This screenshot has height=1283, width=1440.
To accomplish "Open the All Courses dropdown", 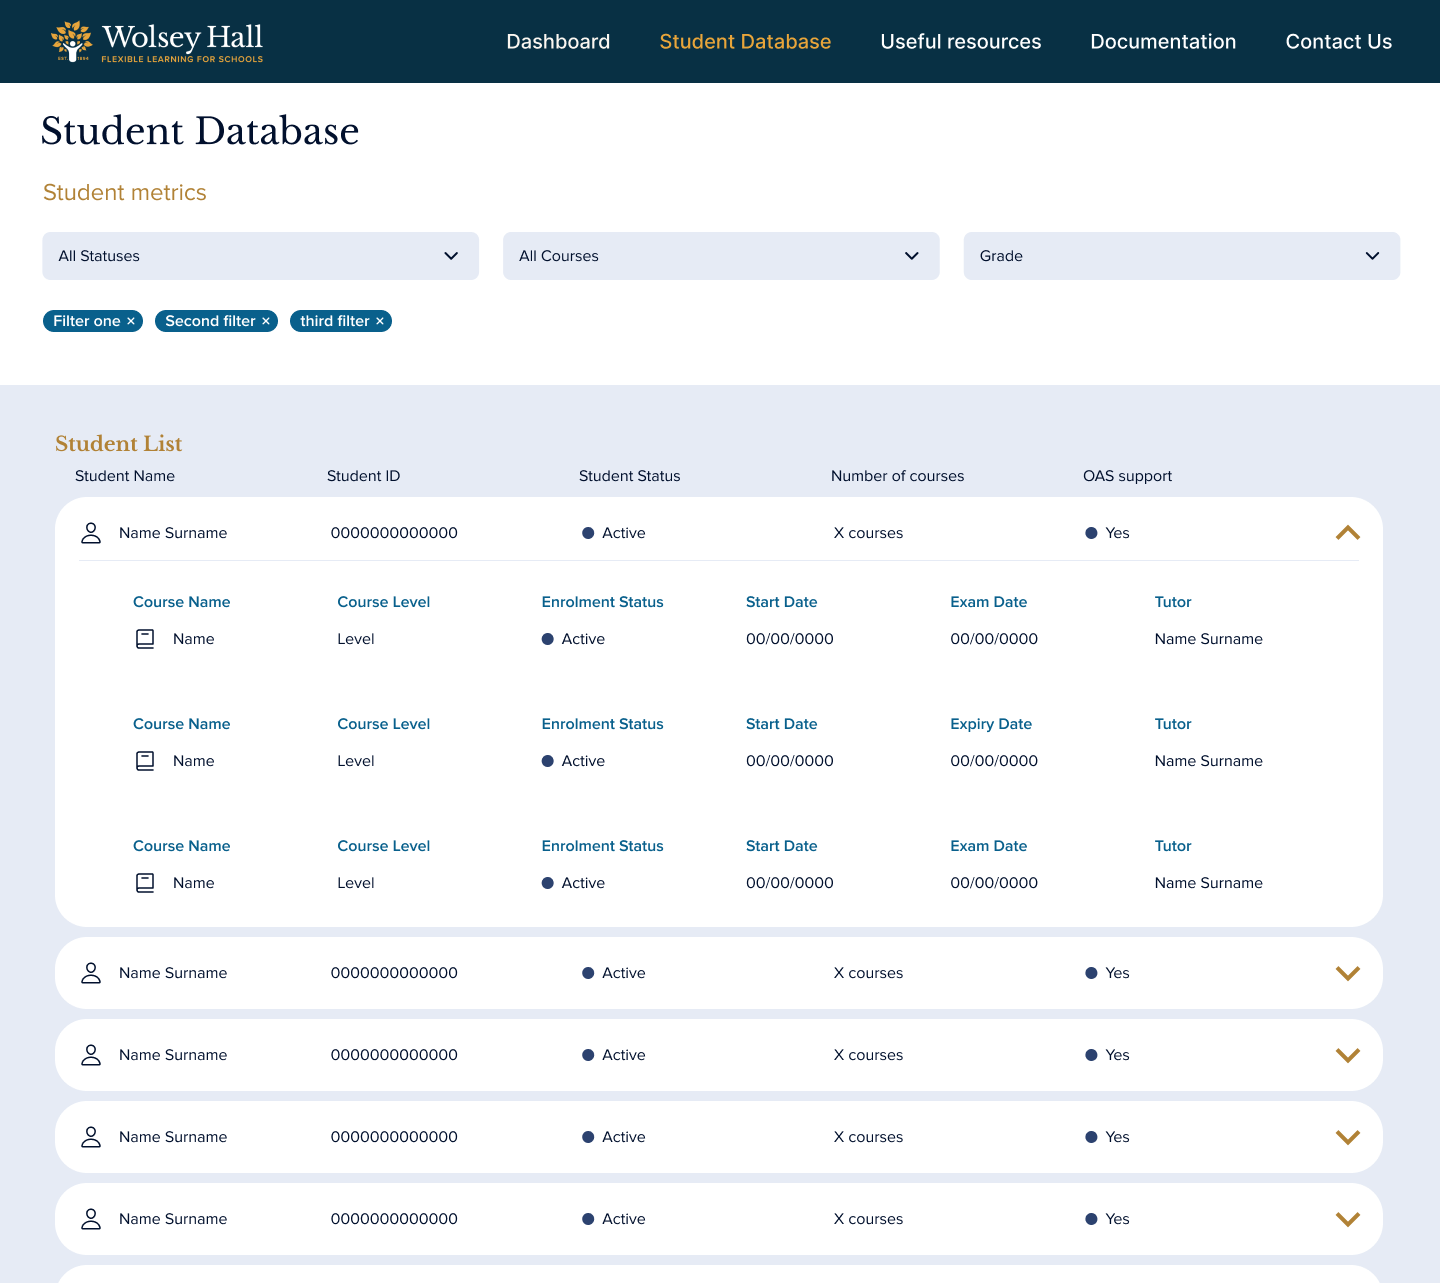I will [x=721, y=256].
